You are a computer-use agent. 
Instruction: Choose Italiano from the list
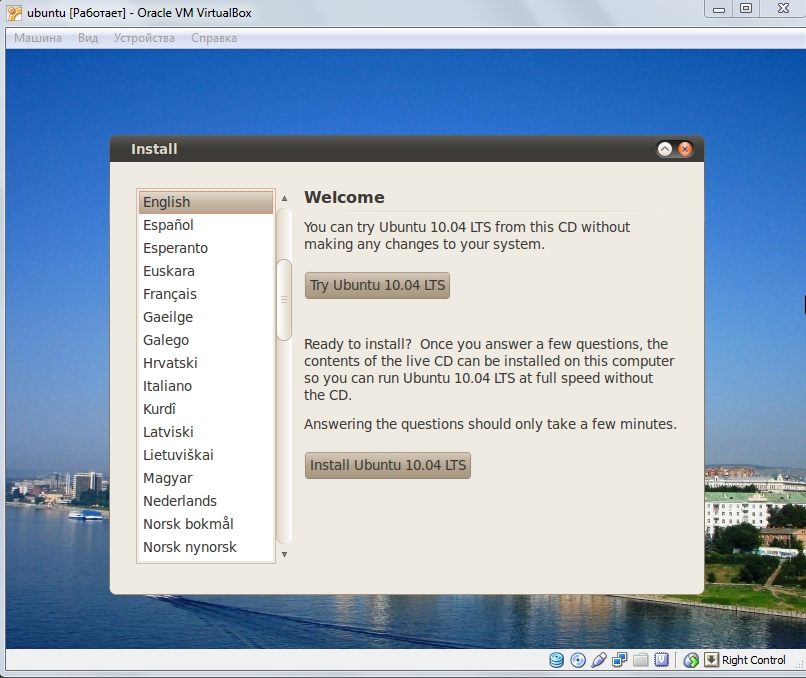[x=206, y=386]
